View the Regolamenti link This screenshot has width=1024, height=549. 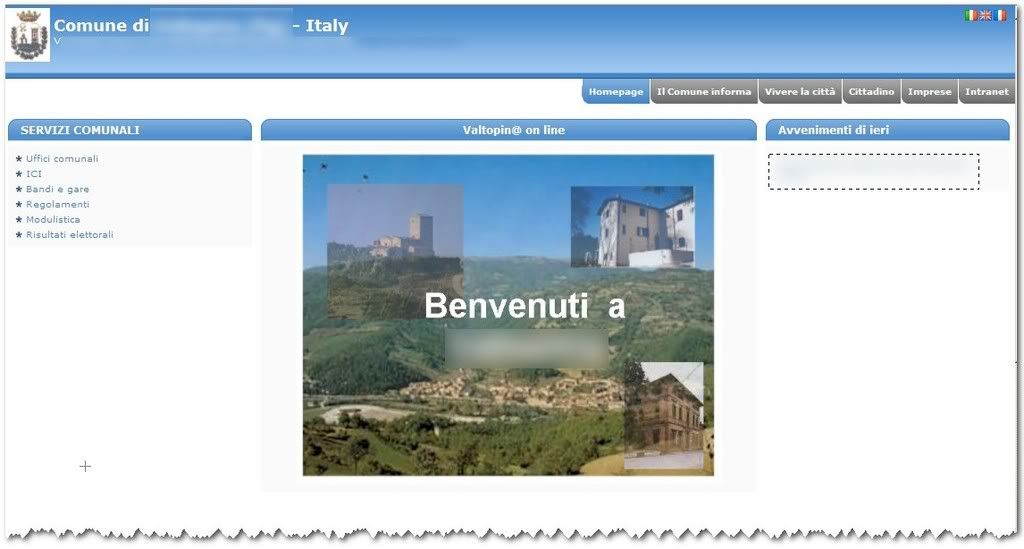click(57, 204)
